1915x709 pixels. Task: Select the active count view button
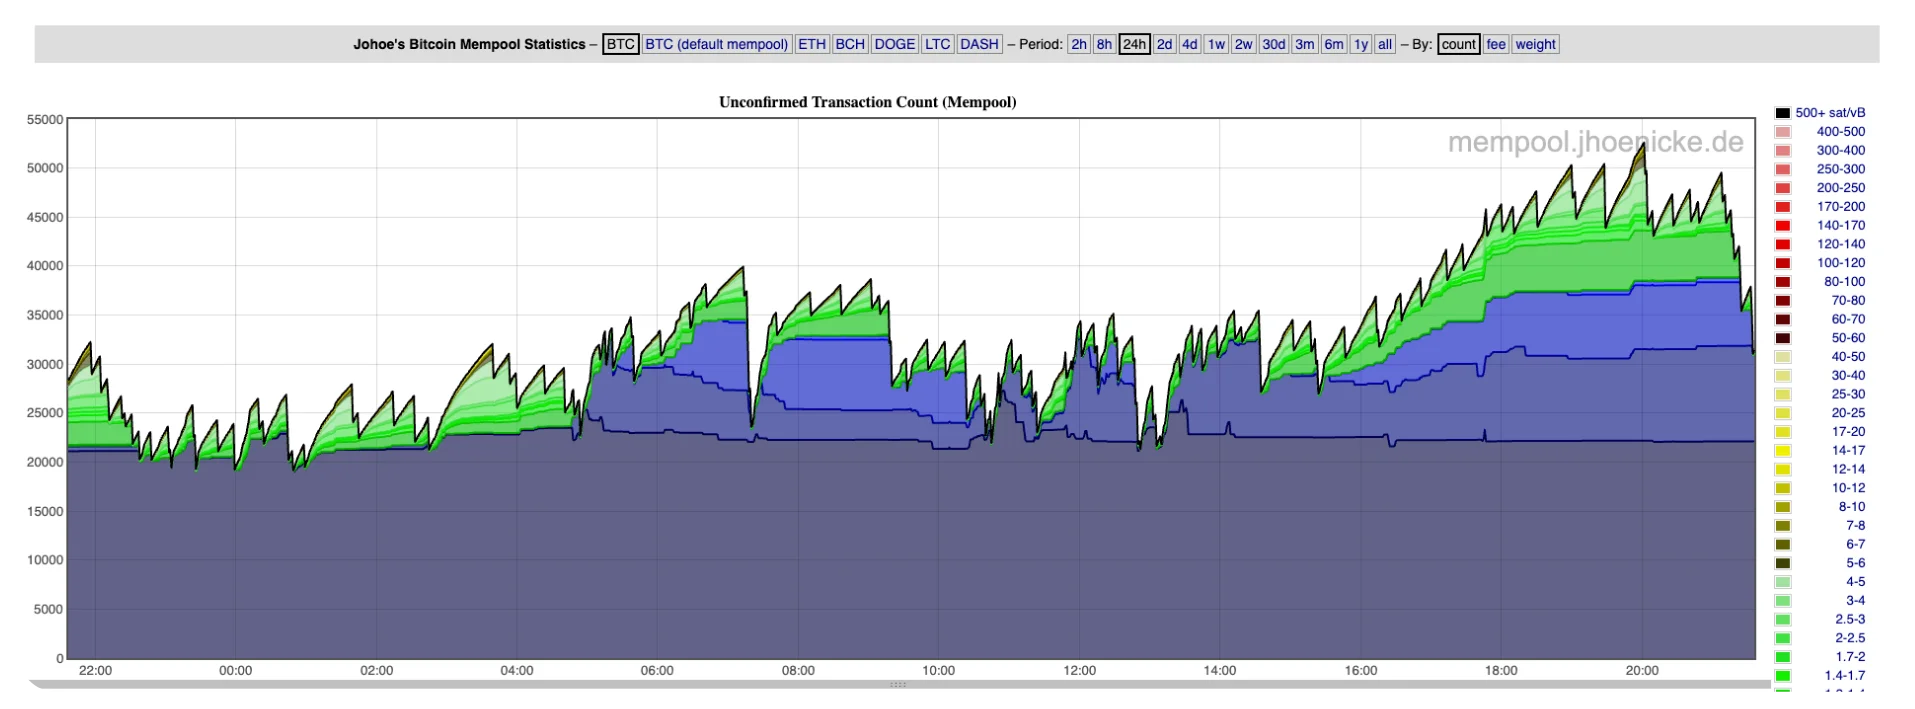click(1458, 44)
